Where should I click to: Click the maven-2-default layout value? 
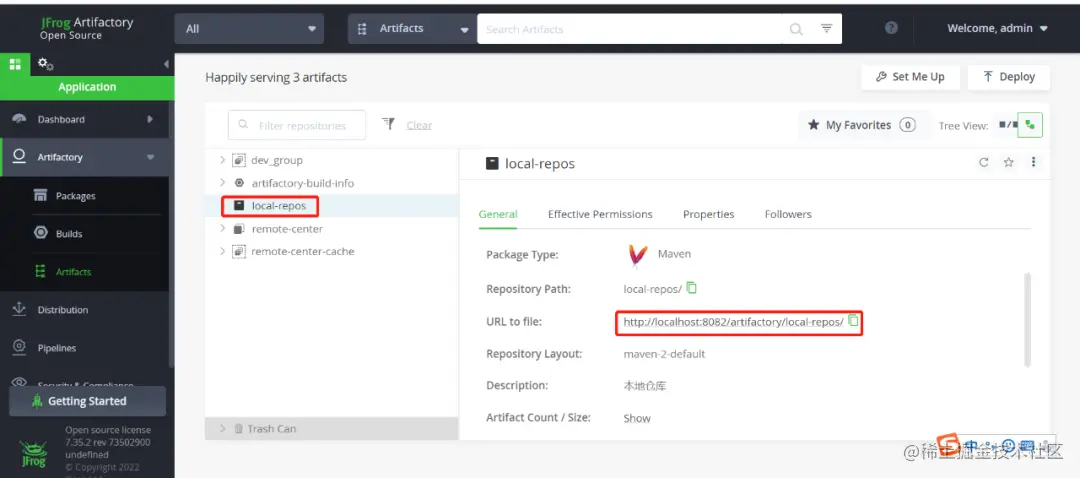tap(664, 353)
